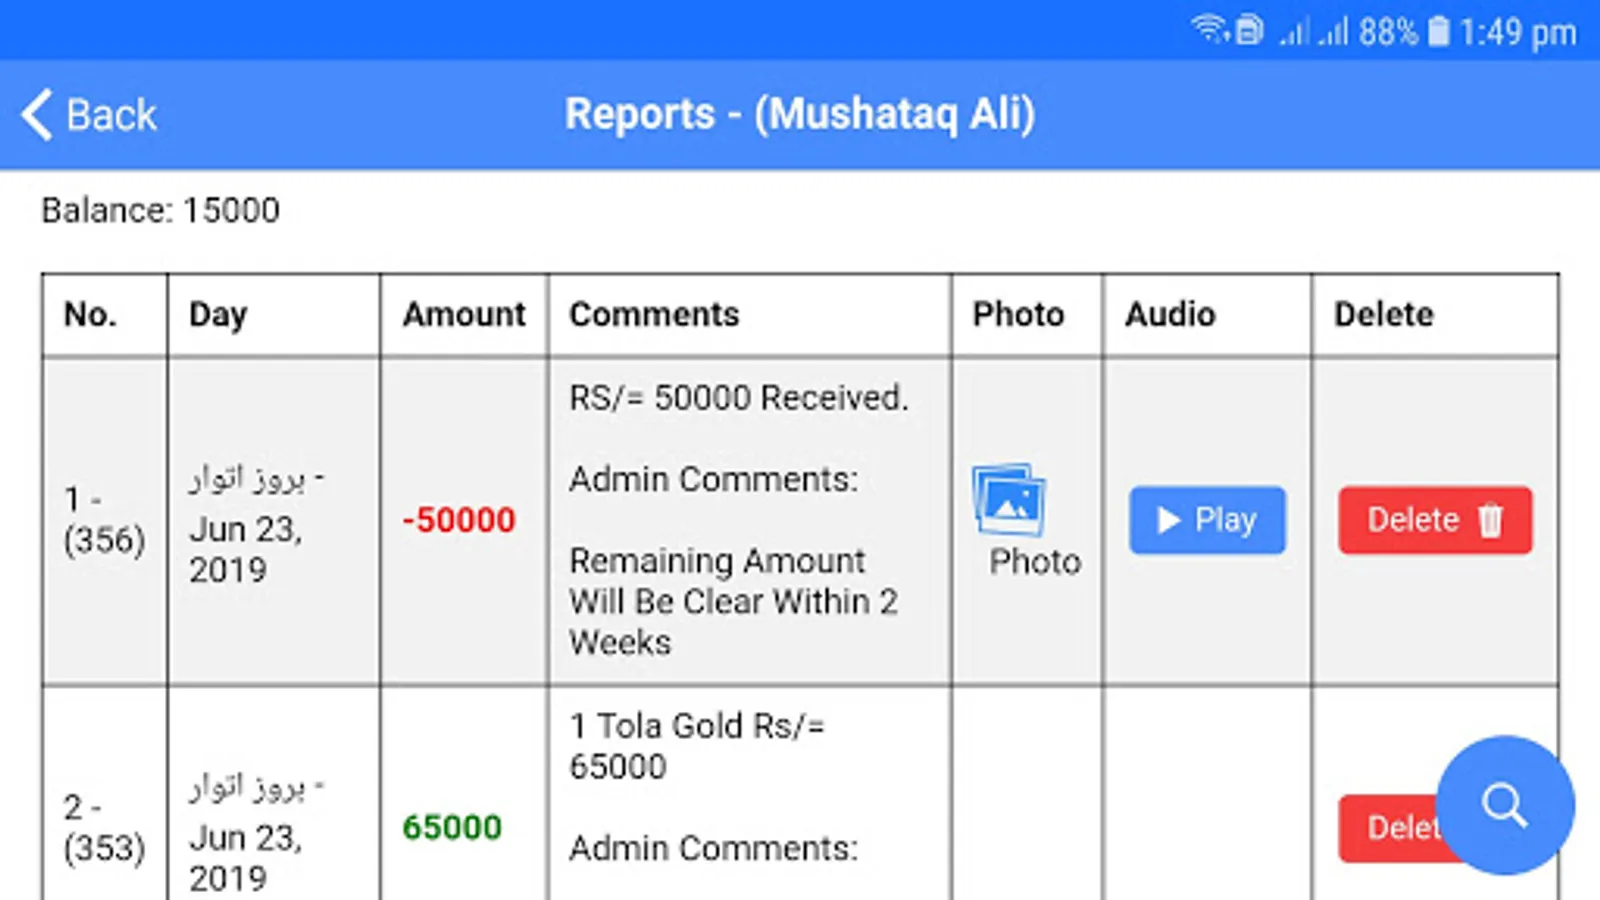Image resolution: width=1600 pixels, height=900 pixels.
Task: Open the photo attachment icon in row 1
Action: 1009,500
